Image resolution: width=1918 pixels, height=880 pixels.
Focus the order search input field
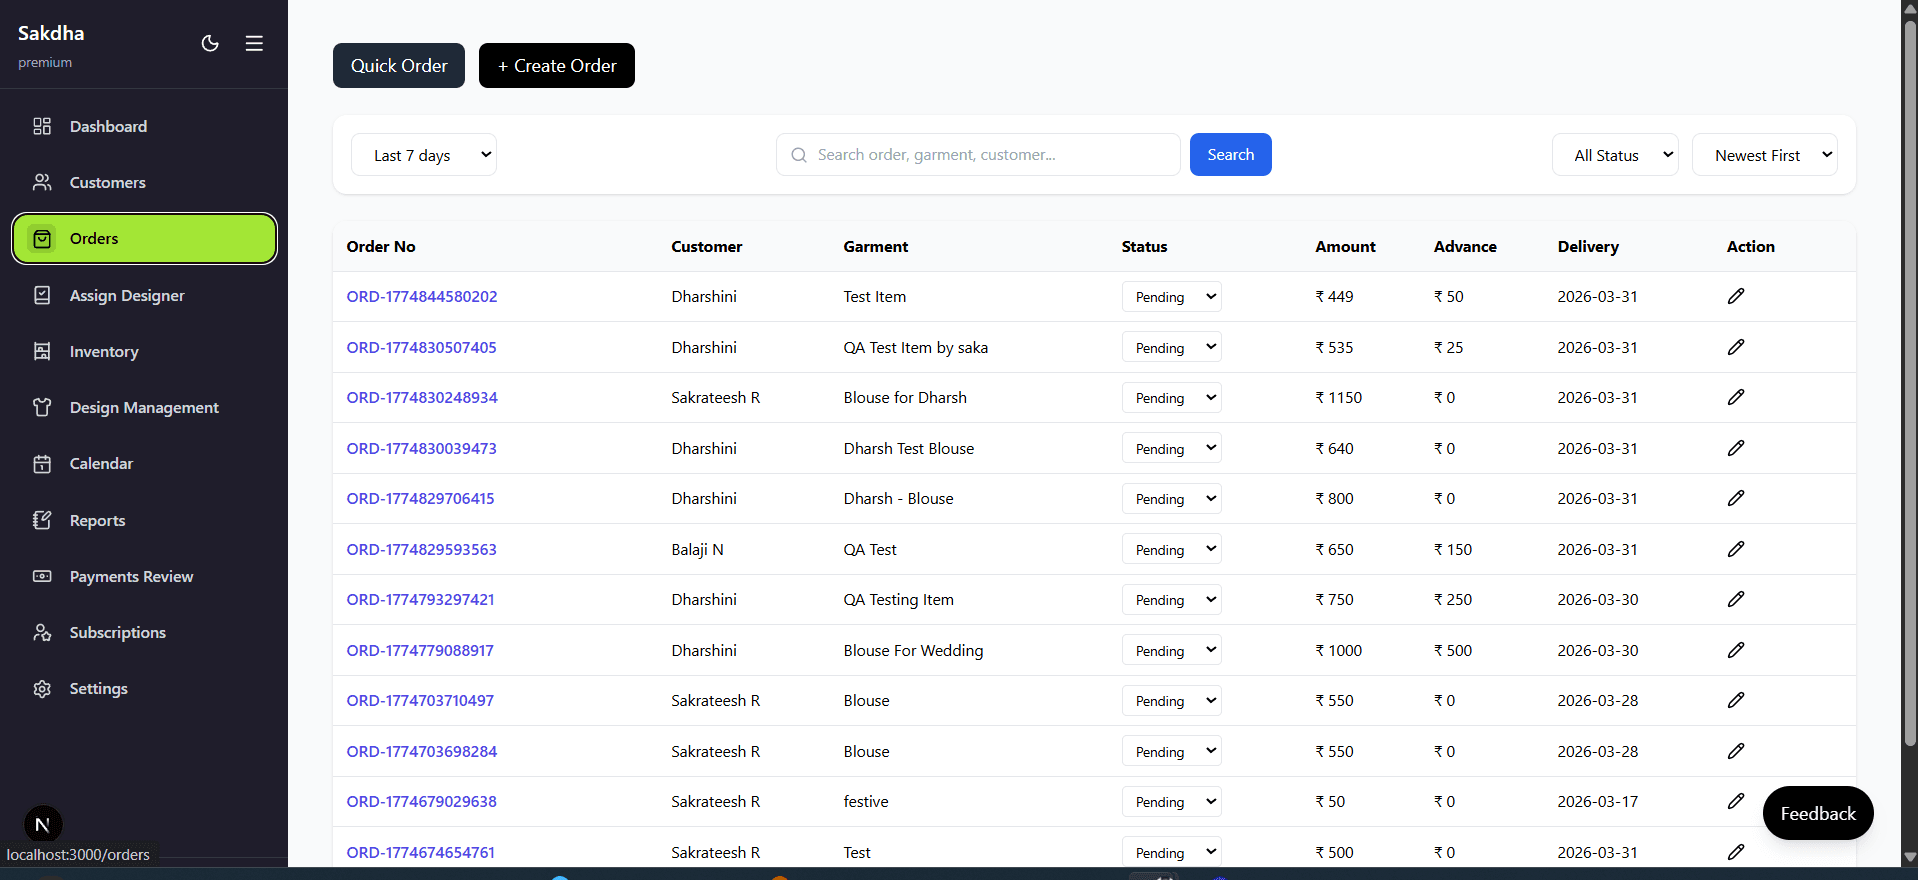tap(978, 155)
